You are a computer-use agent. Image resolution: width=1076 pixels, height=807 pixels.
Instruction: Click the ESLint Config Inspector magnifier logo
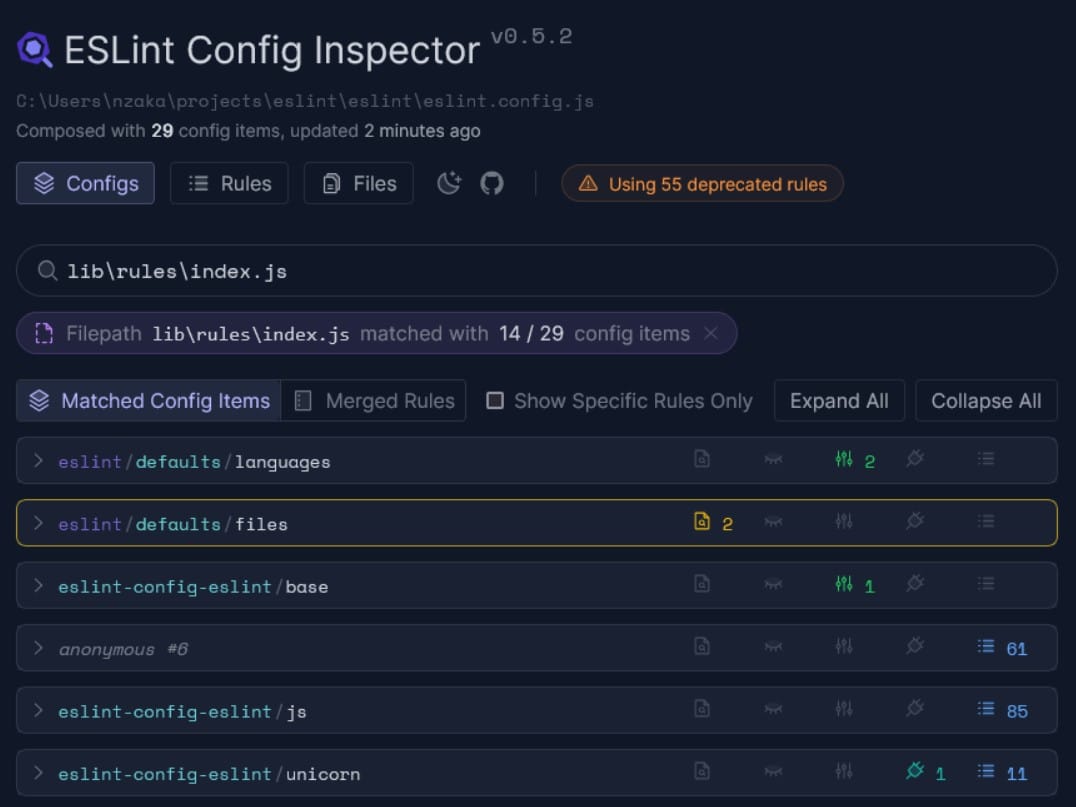coord(34,49)
